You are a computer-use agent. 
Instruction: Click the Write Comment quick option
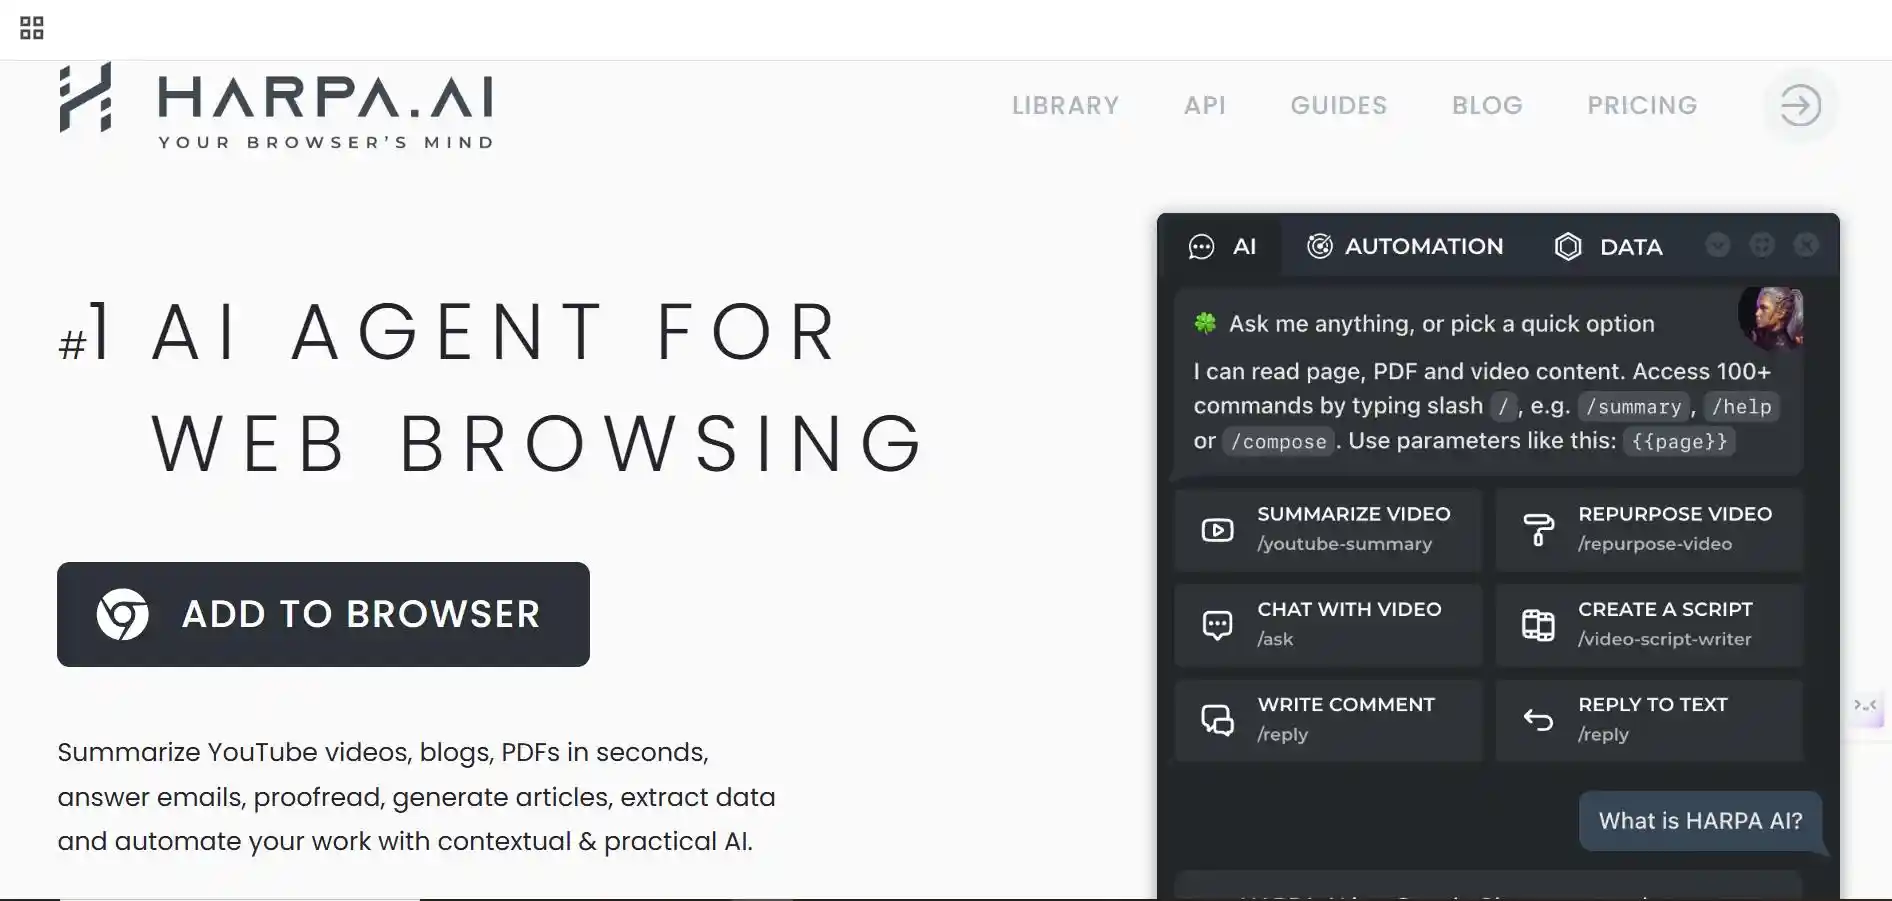pyautogui.click(x=1328, y=719)
